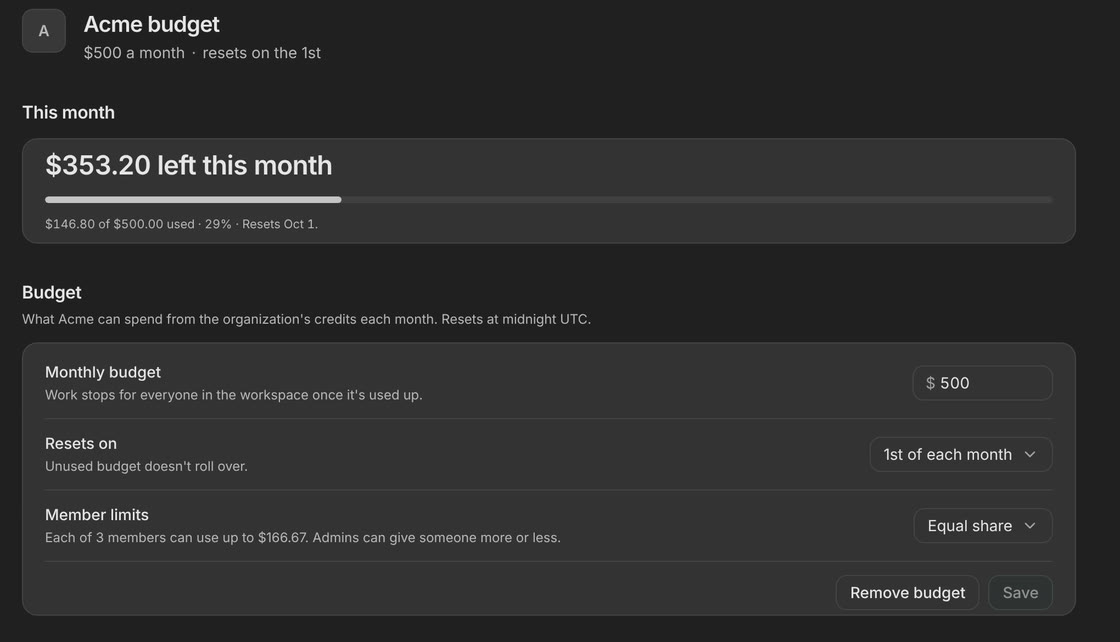The width and height of the screenshot is (1120, 642).
Task: Open the 'Equal share' member limits dropdown
Action: 983,526
